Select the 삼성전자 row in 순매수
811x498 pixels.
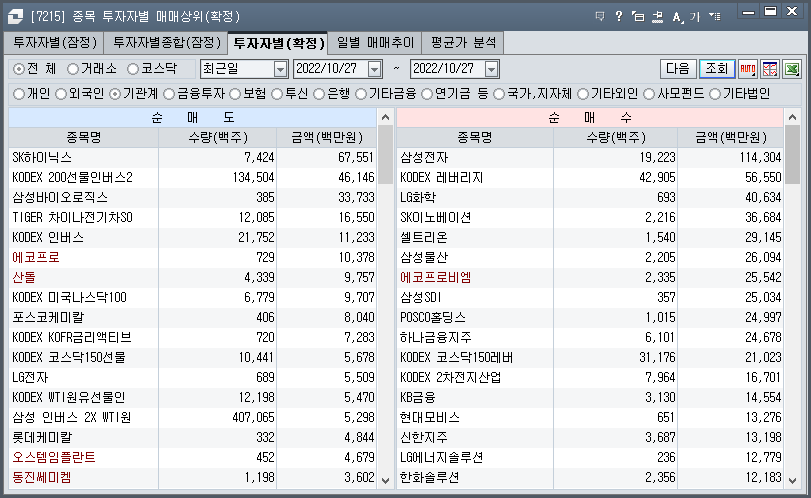[590, 157]
